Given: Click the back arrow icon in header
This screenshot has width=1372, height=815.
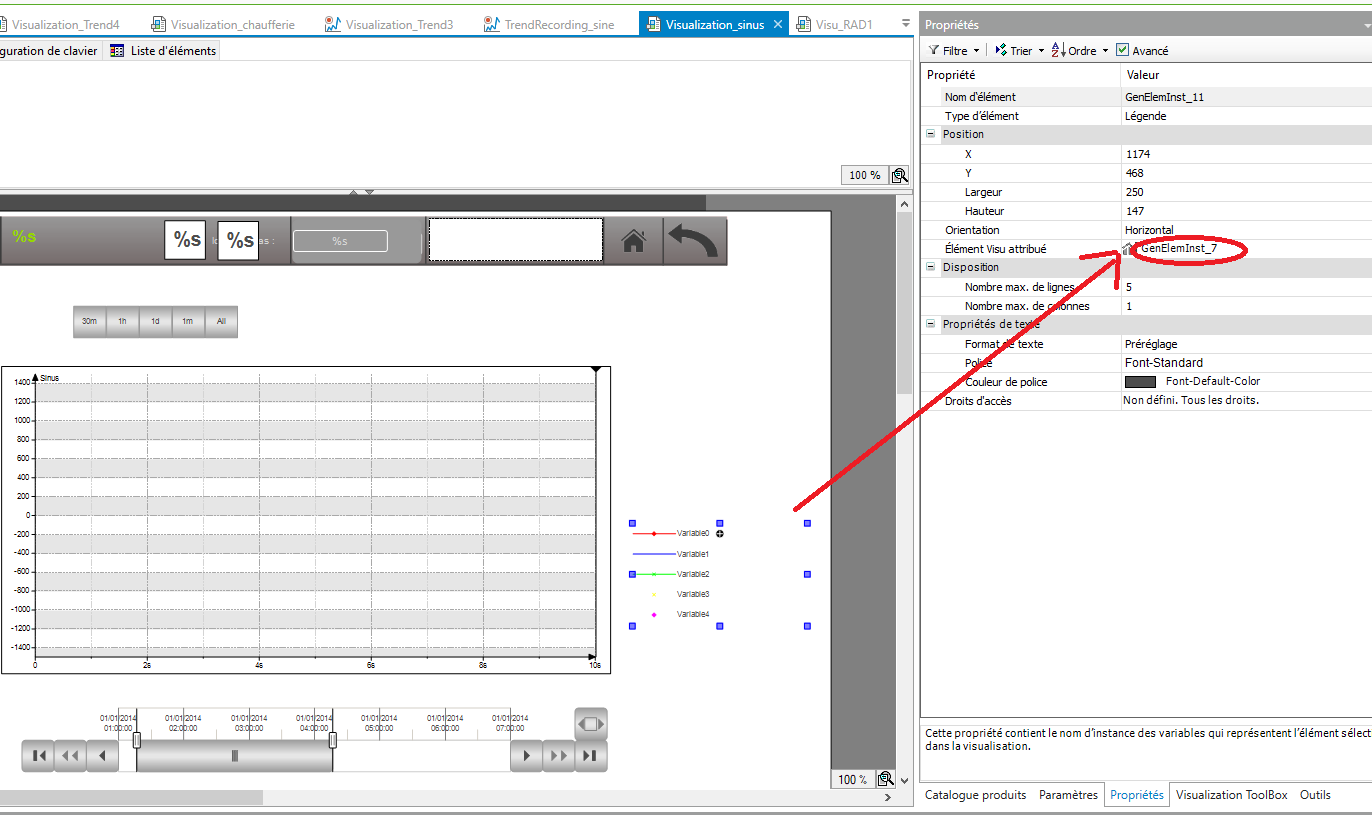Looking at the screenshot, I should coord(694,241).
